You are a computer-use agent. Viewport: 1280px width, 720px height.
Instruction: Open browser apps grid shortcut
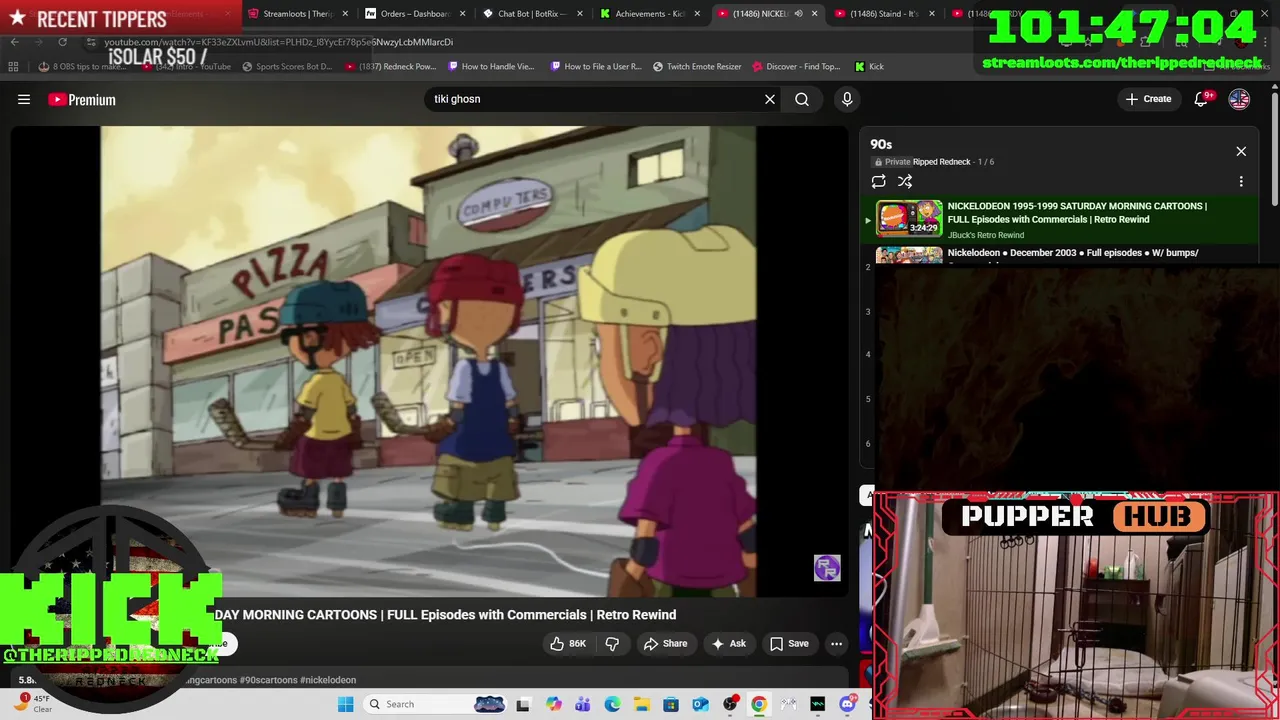coord(13,67)
